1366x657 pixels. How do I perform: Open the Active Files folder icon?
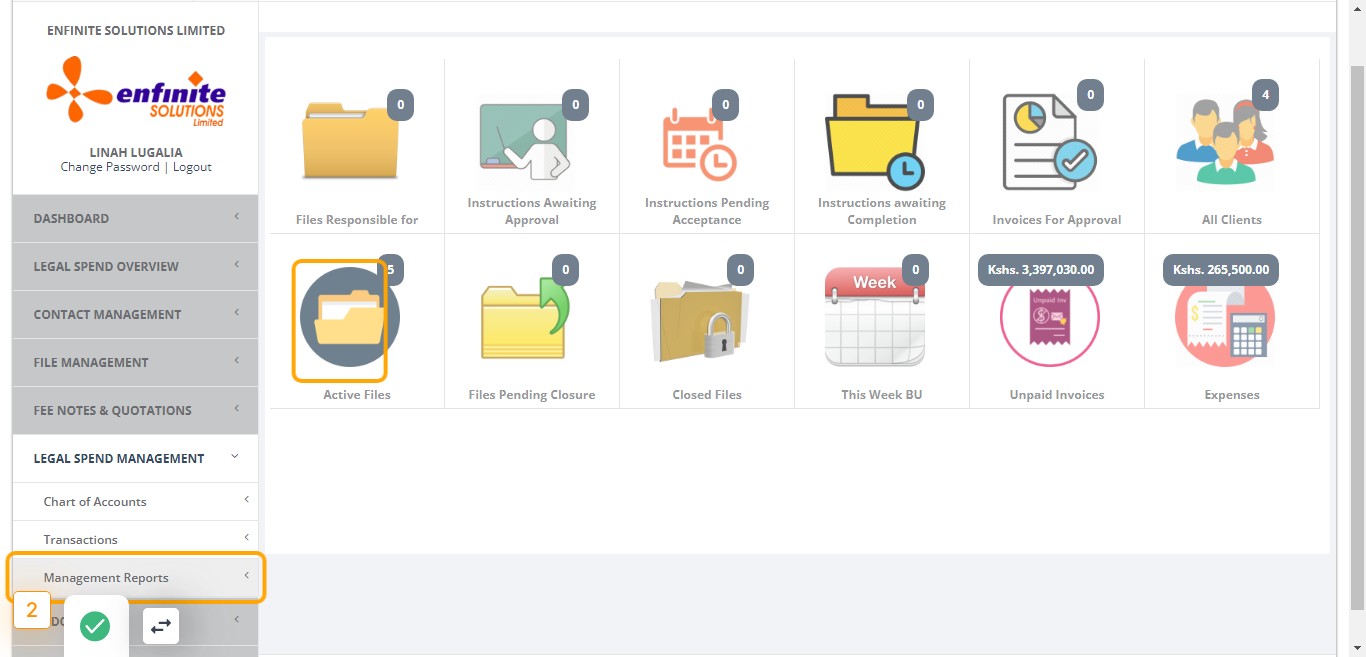tap(350, 317)
